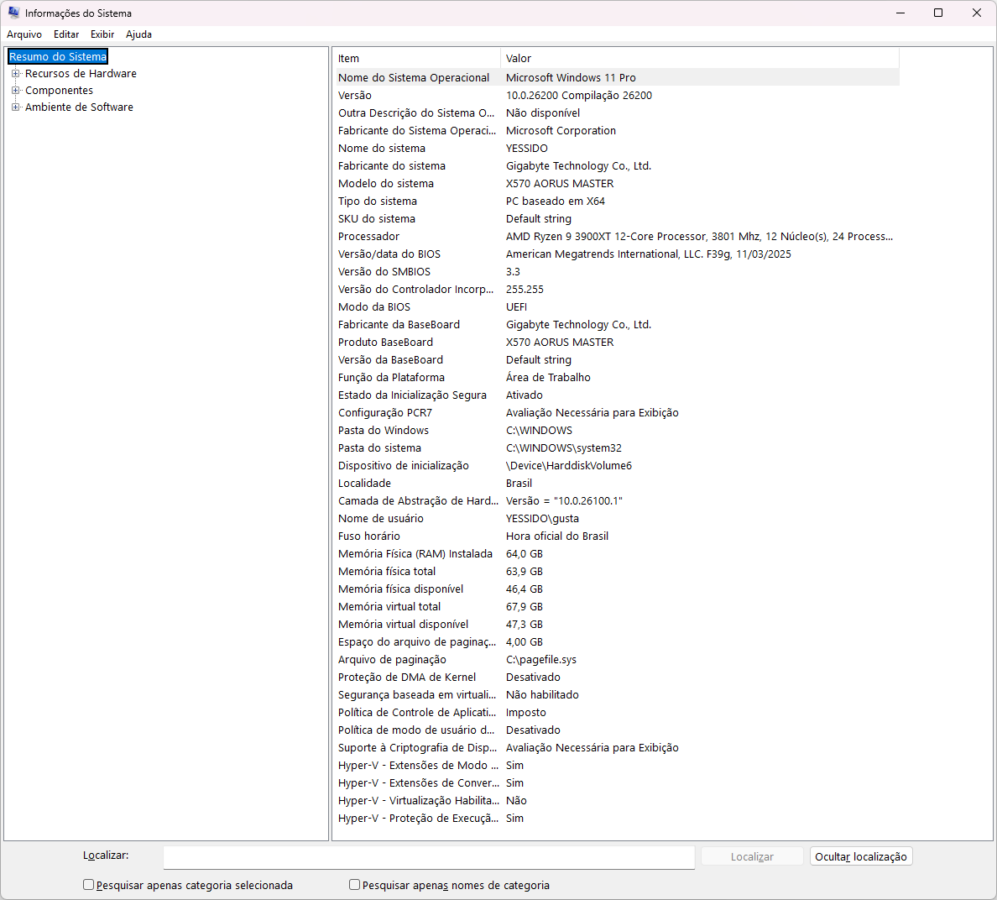Close the System Information window

click(x=977, y=13)
